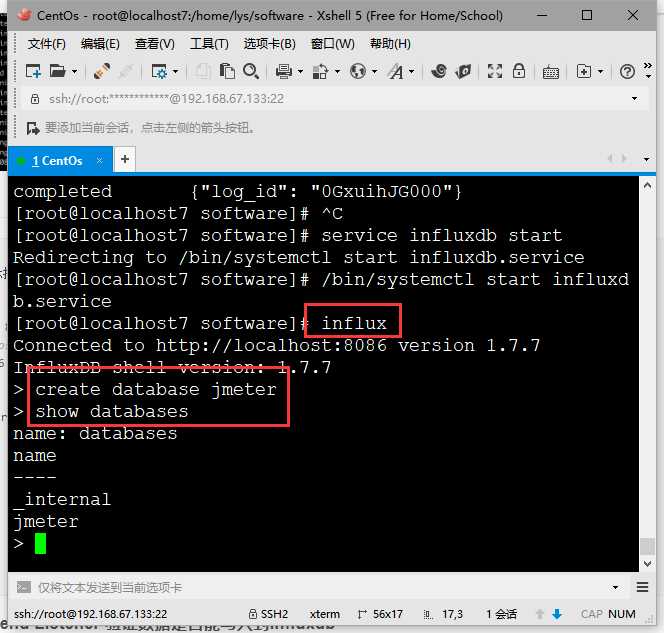664x633 pixels.
Task: Open the Help question mark icon
Action: click(x=627, y=72)
